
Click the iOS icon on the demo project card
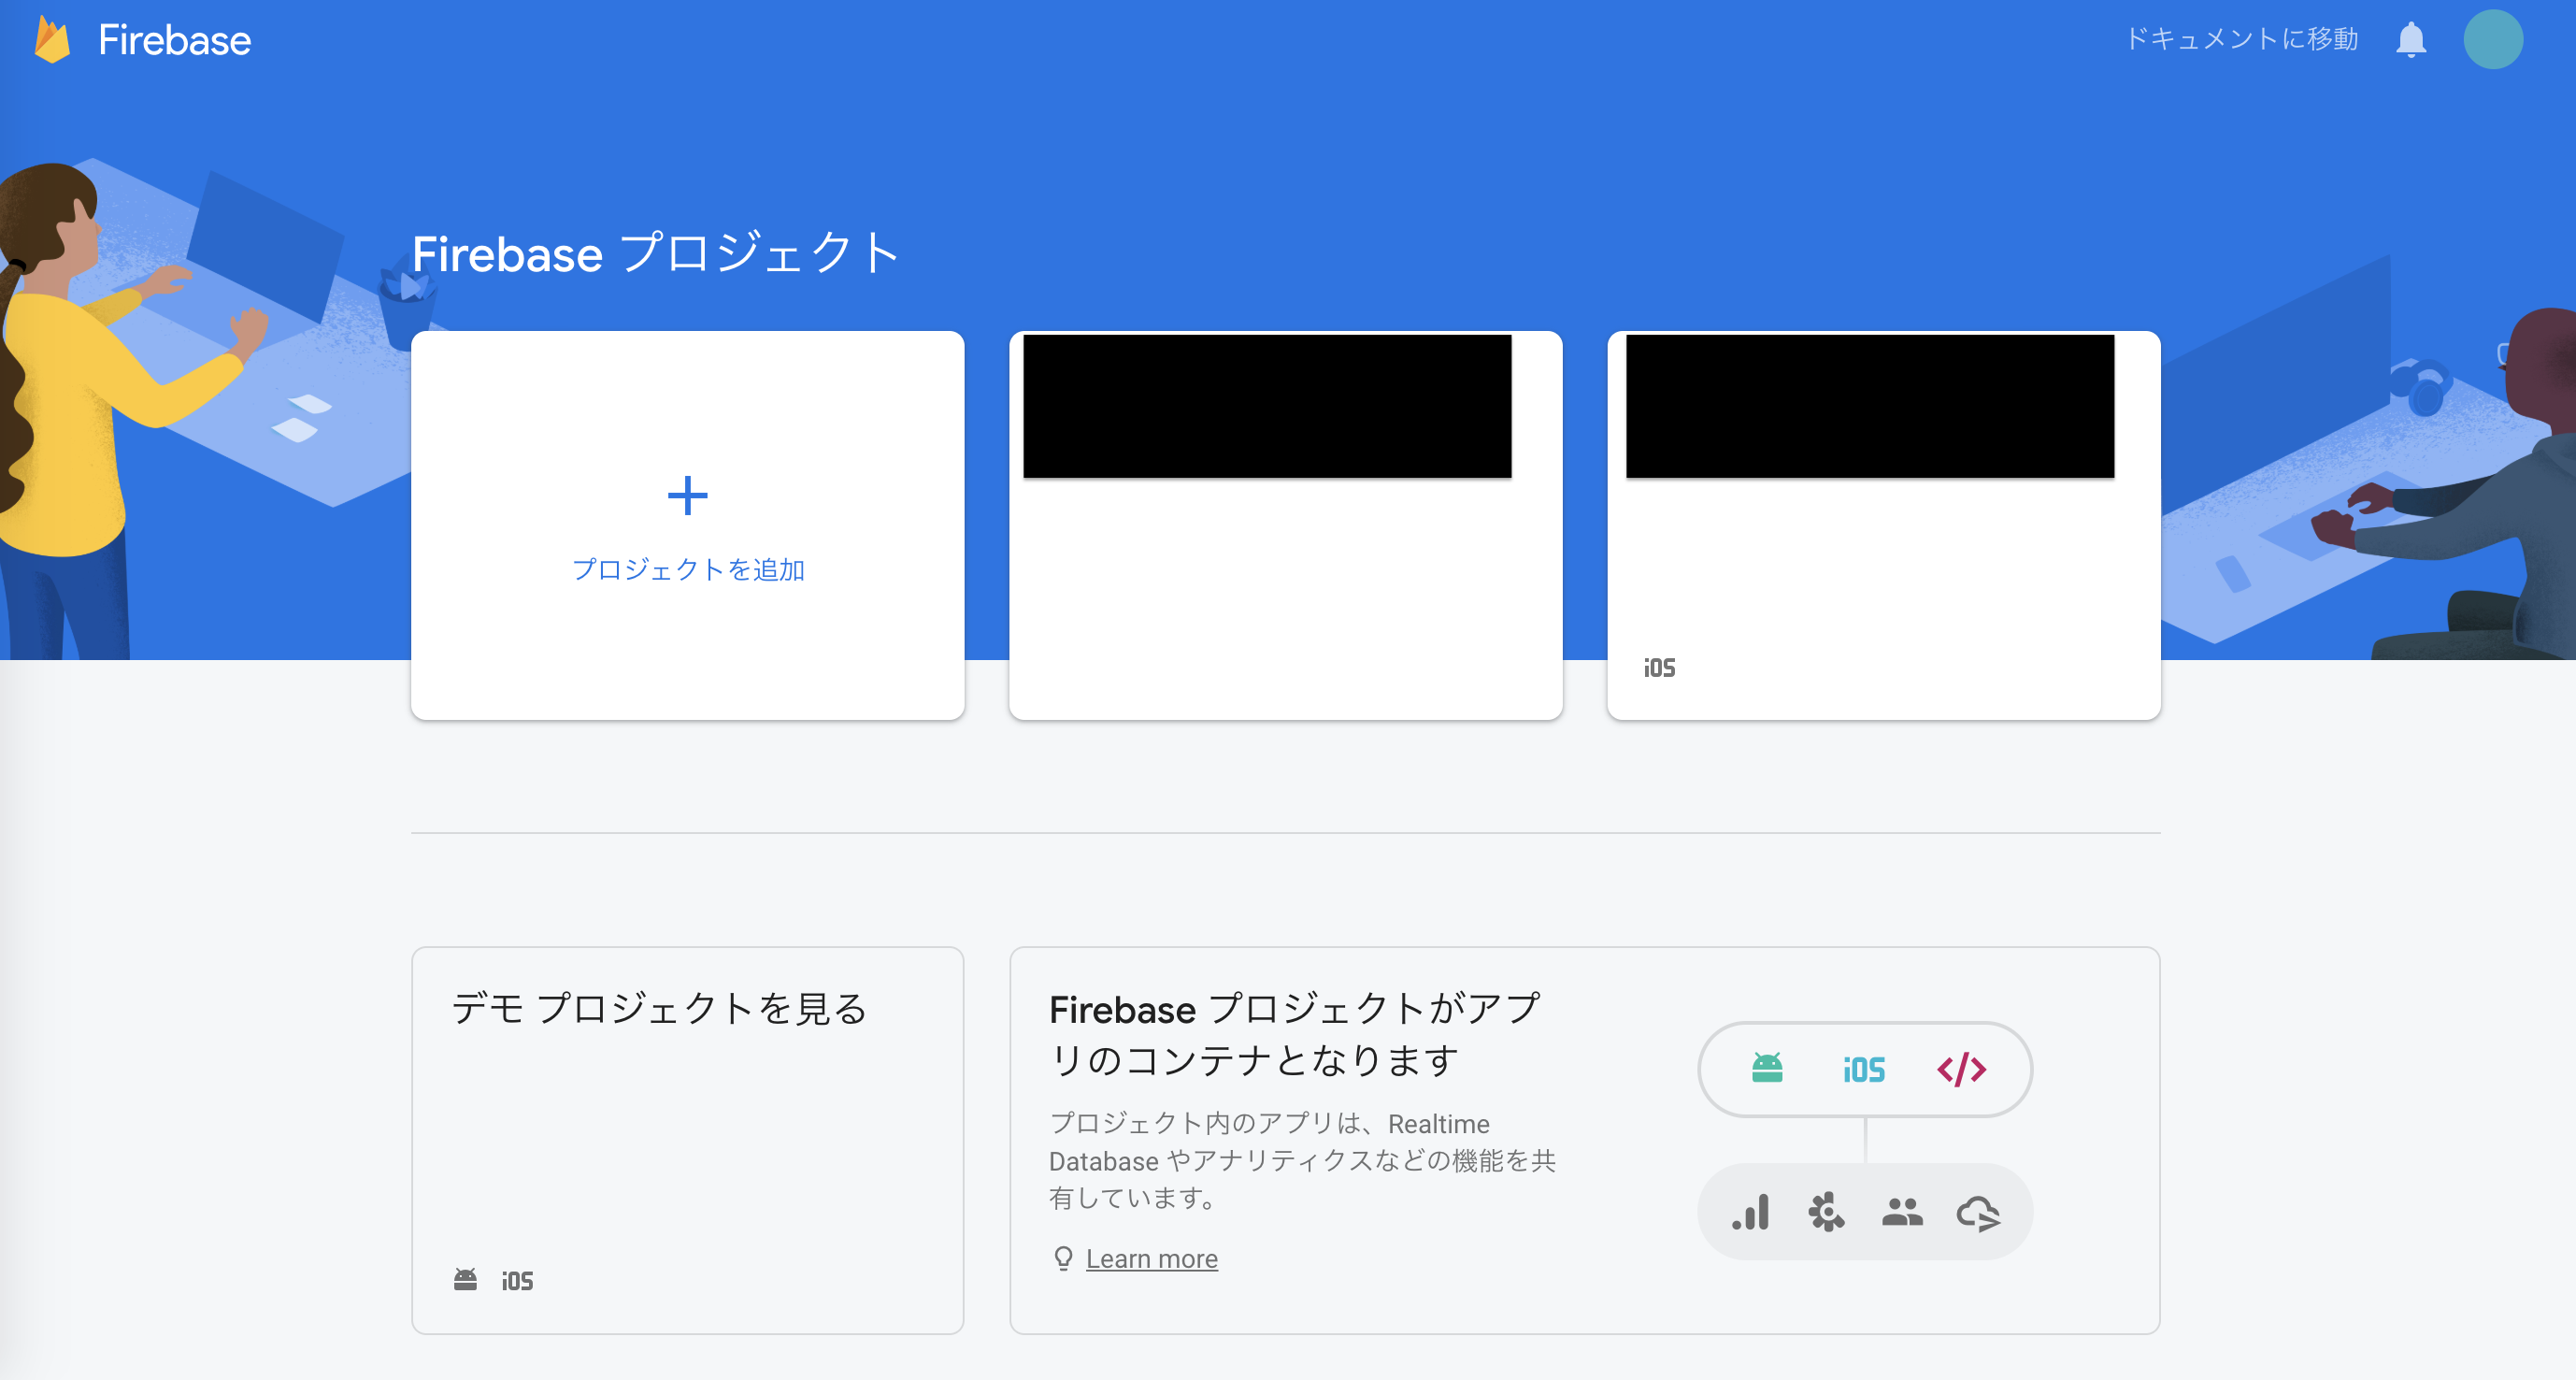click(x=516, y=1280)
